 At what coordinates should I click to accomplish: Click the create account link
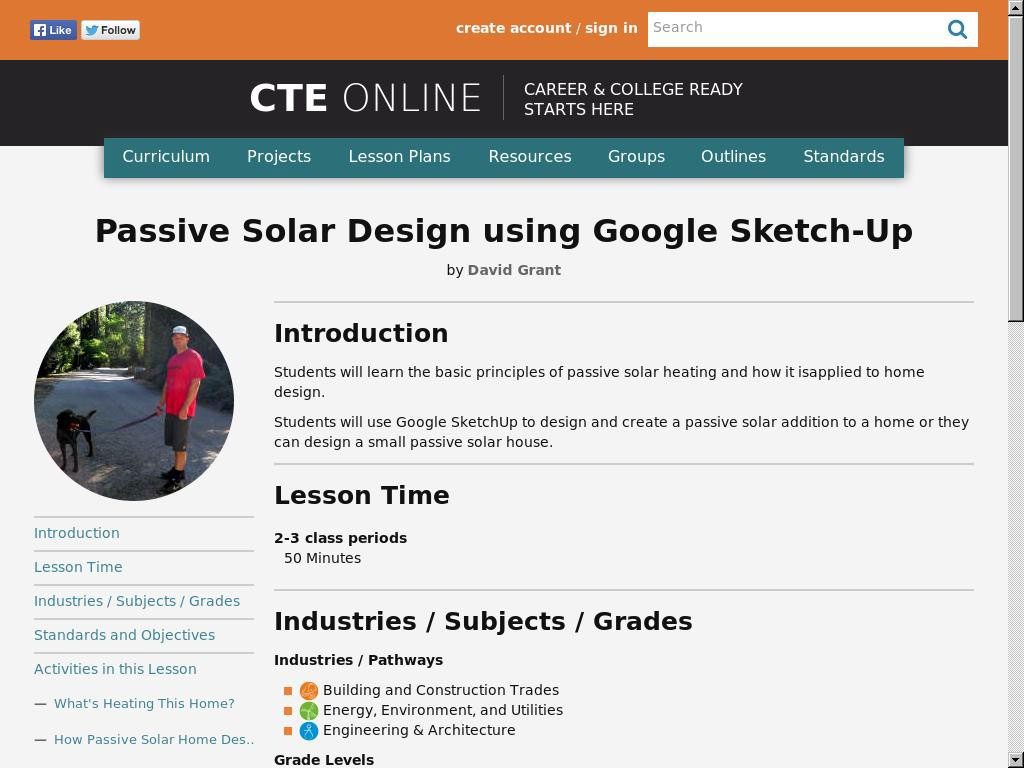click(x=513, y=28)
